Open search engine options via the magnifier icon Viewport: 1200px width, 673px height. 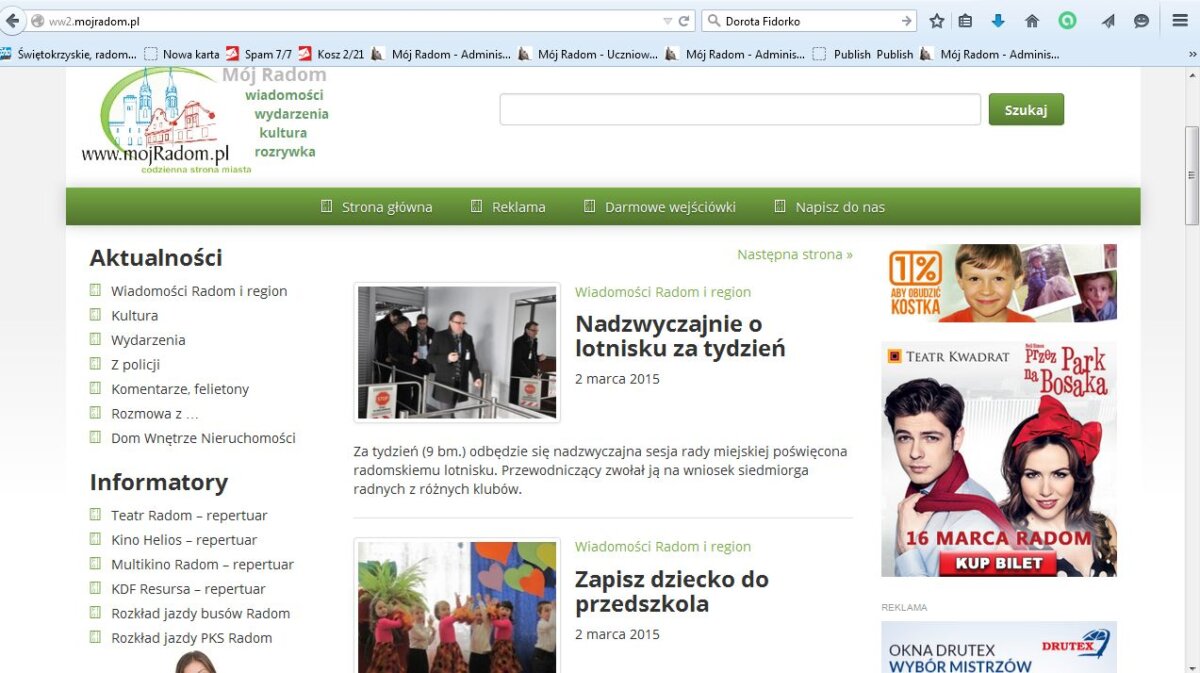coord(714,21)
